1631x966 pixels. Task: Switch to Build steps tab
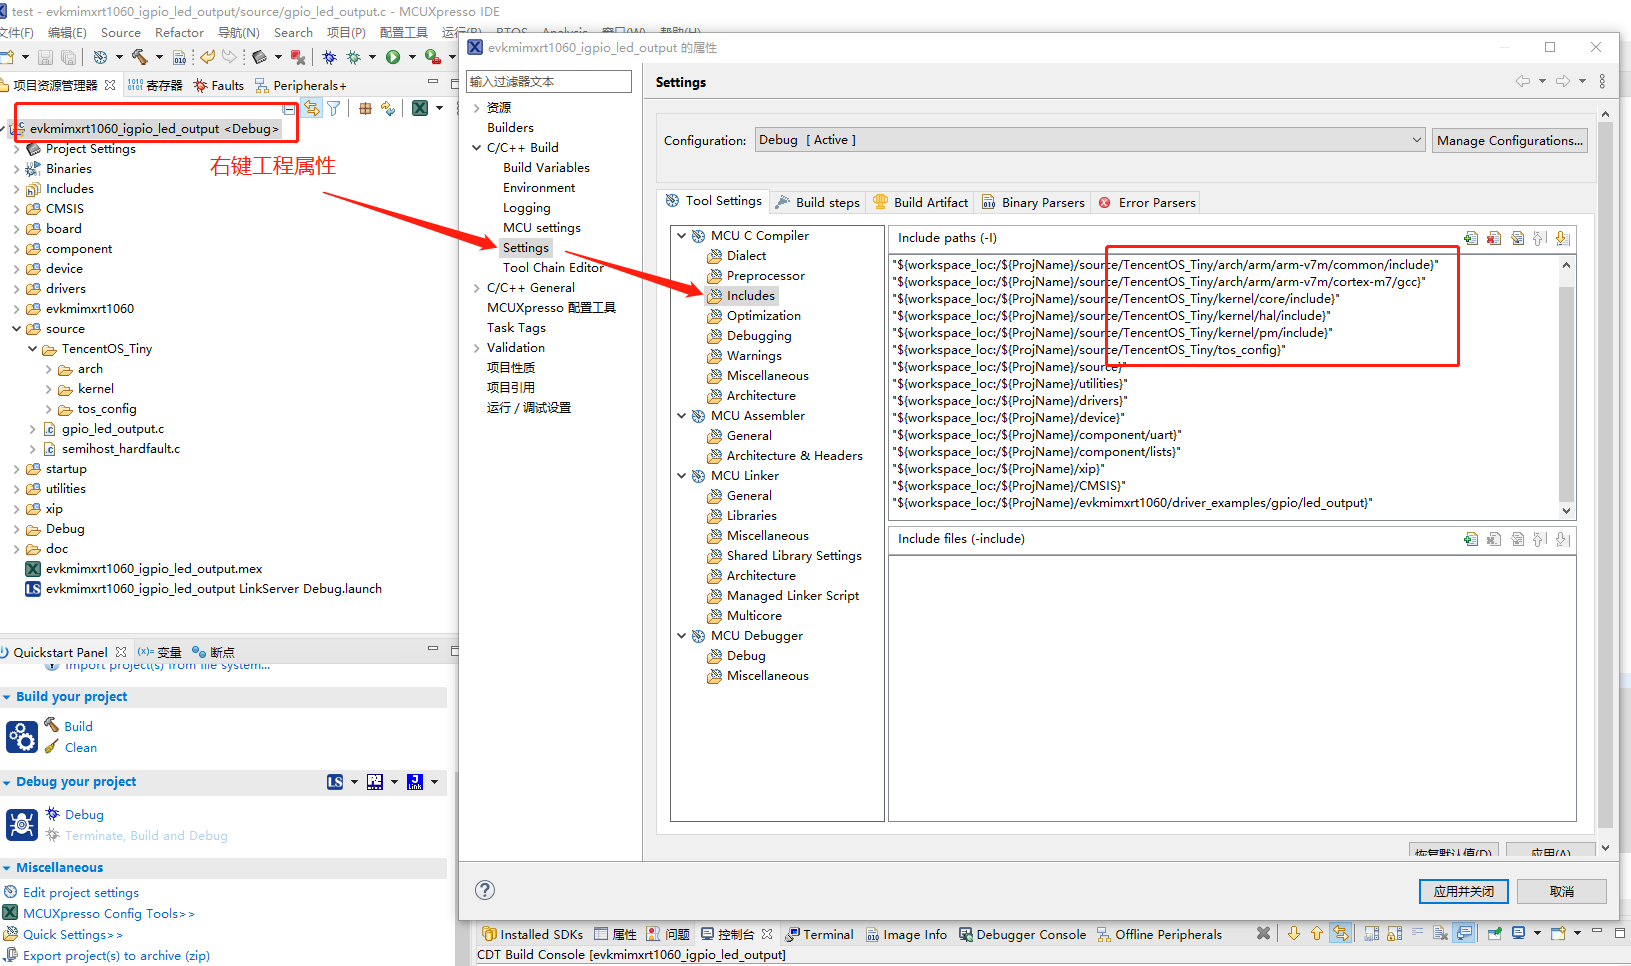point(817,202)
